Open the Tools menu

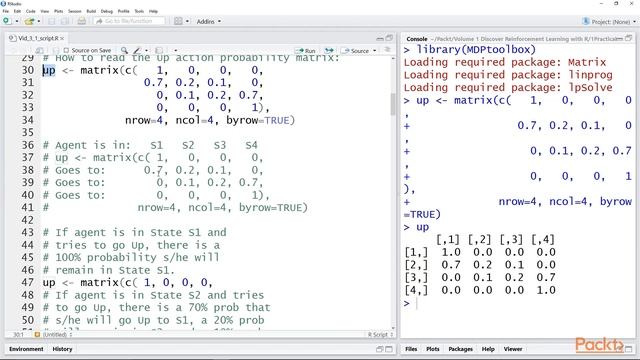tap(139, 11)
